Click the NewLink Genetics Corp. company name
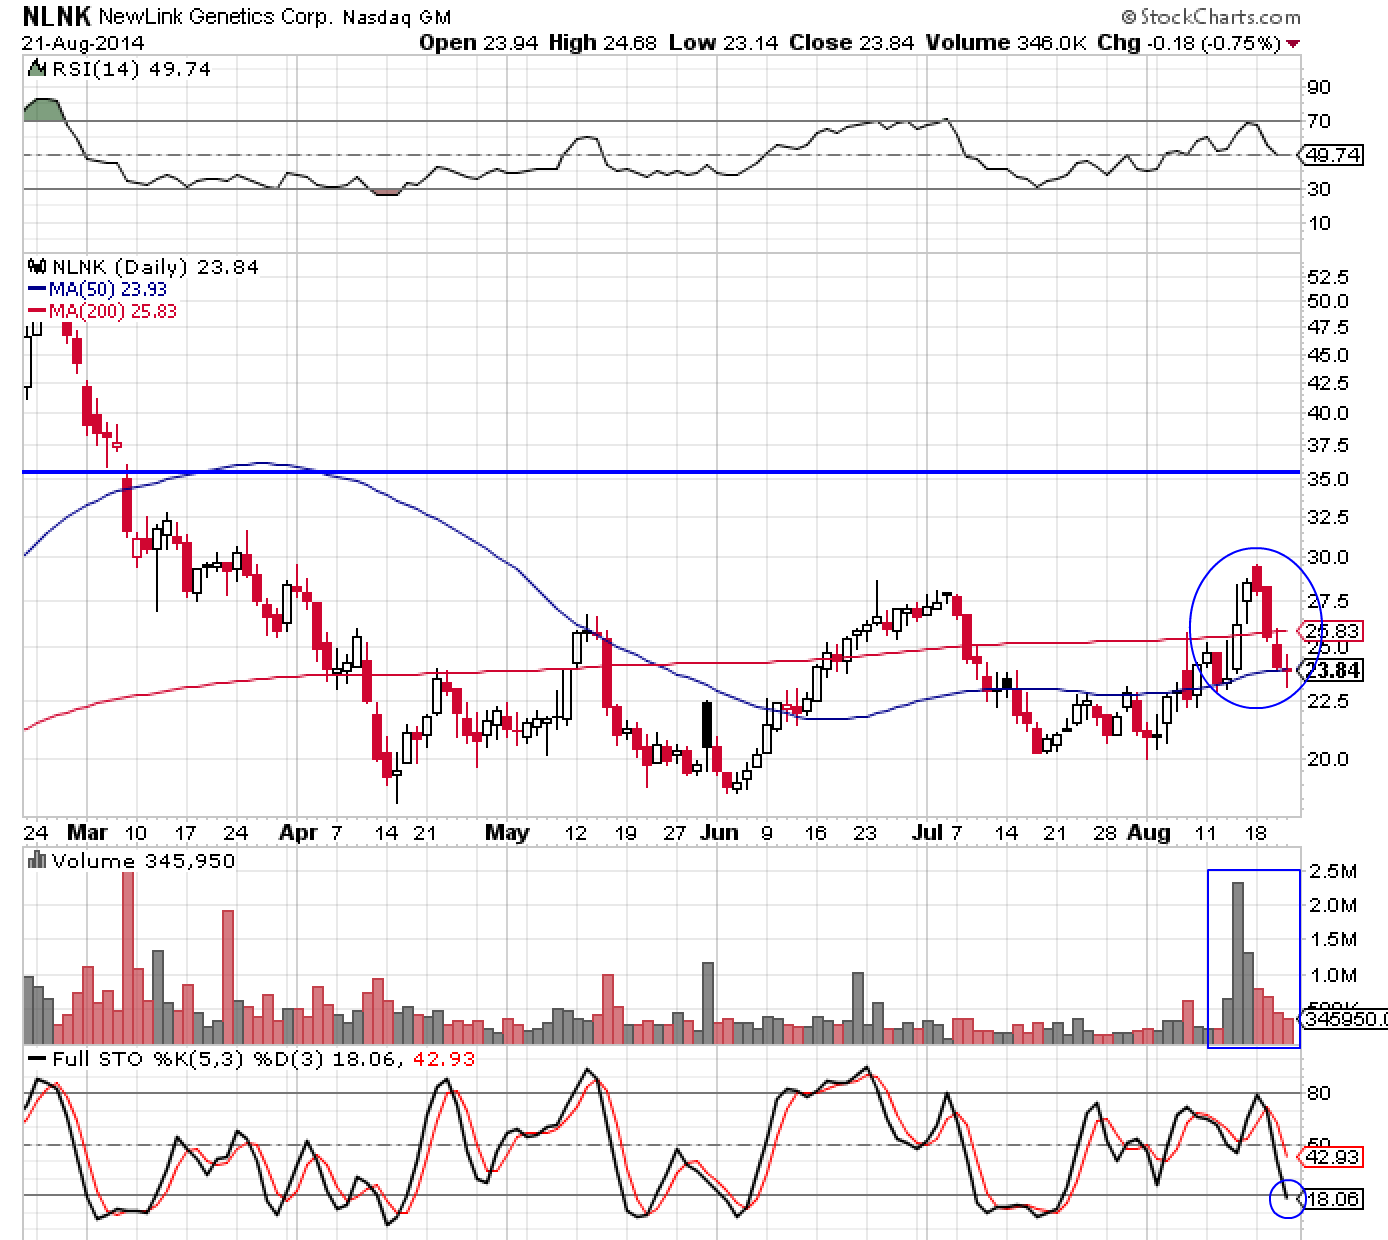Viewport: 1388px width, 1240px height. click(217, 17)
